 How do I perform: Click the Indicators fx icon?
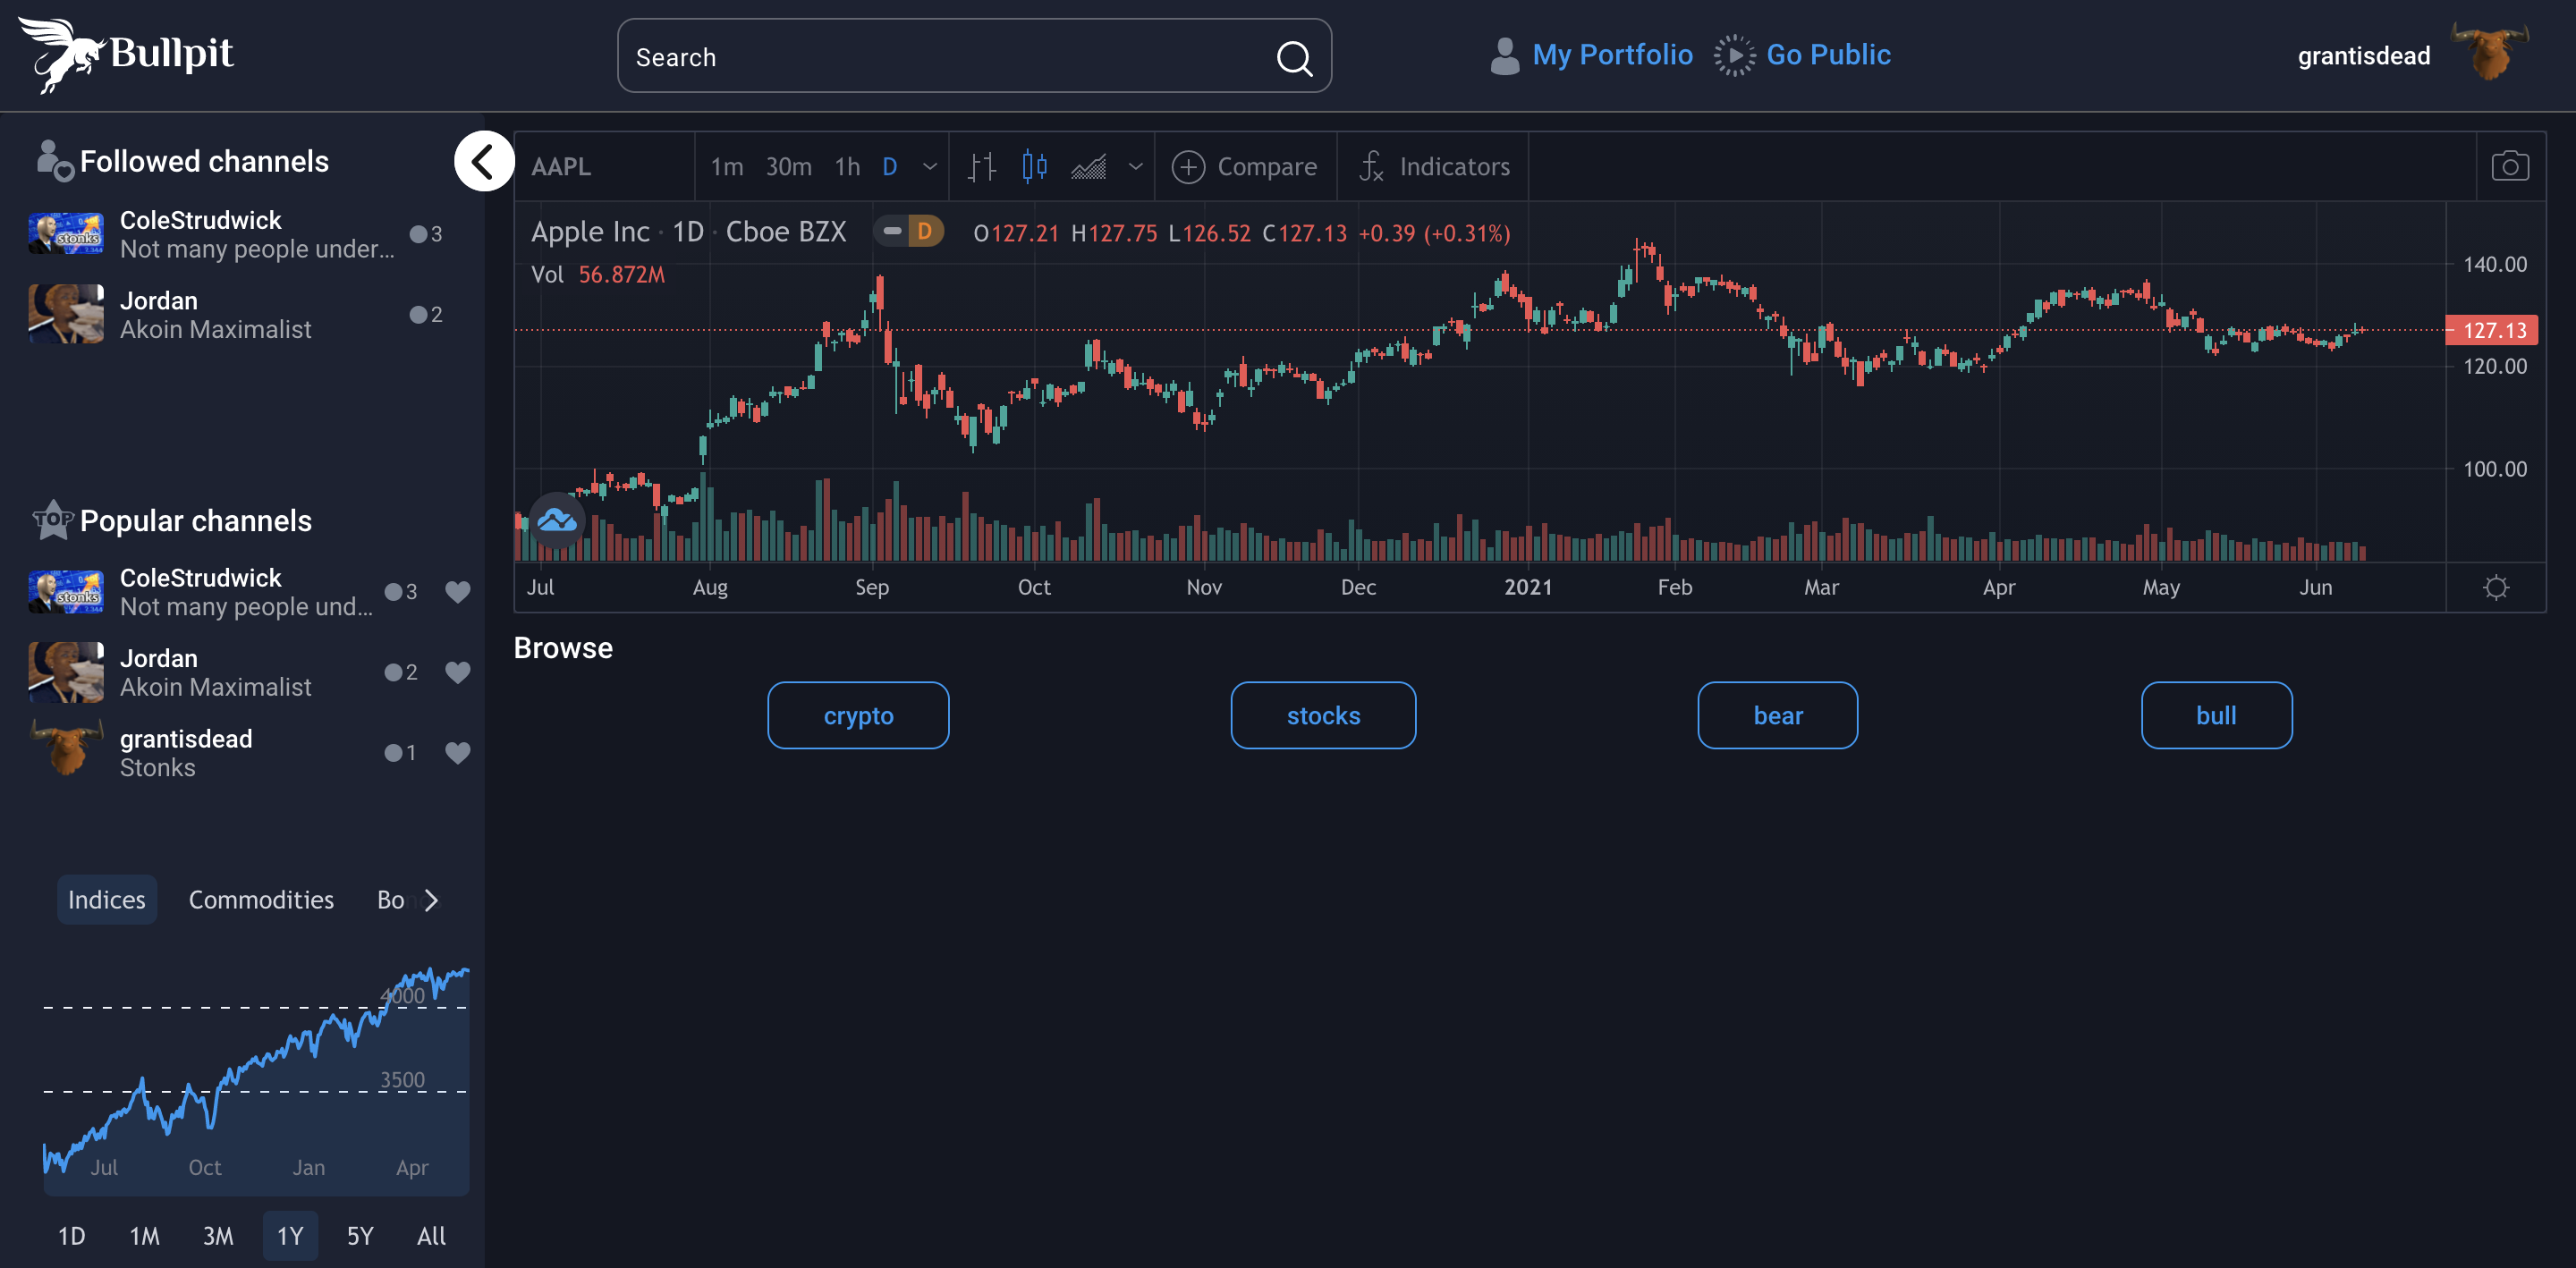(x=1371, y=167)
